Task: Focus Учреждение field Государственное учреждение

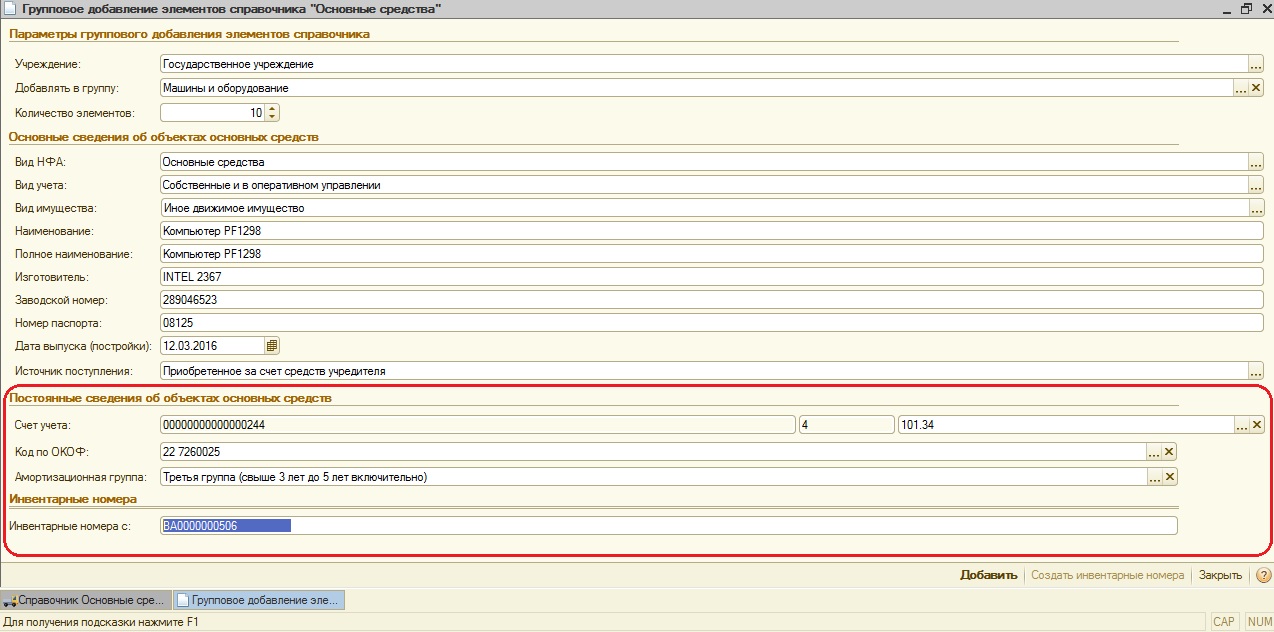Action: click(703, 64)
